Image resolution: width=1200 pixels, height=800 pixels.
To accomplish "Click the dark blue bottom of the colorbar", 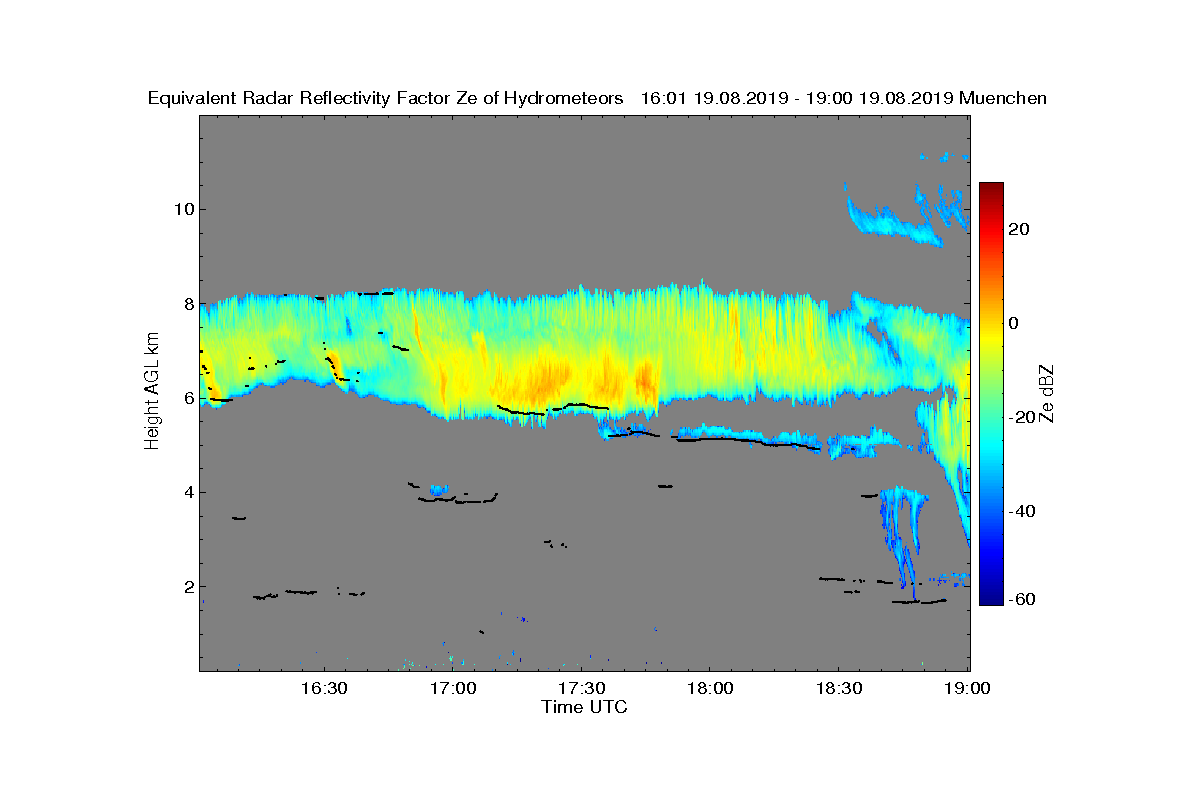I will tap(991, 597).
